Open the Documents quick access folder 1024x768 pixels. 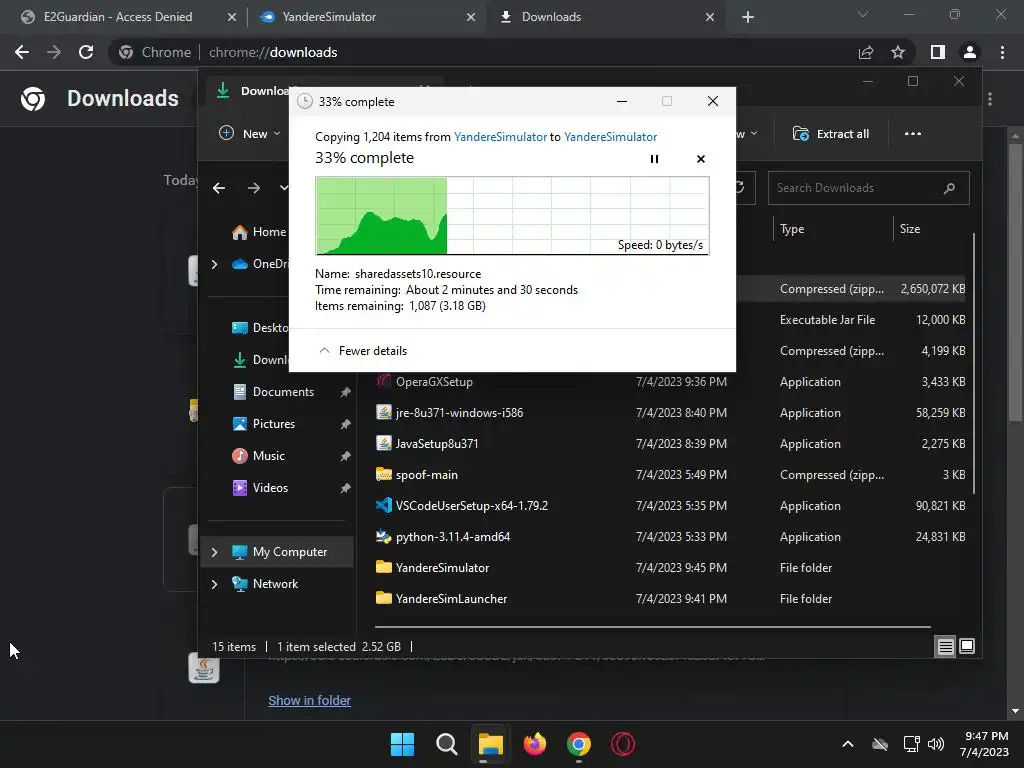point(274,392)
